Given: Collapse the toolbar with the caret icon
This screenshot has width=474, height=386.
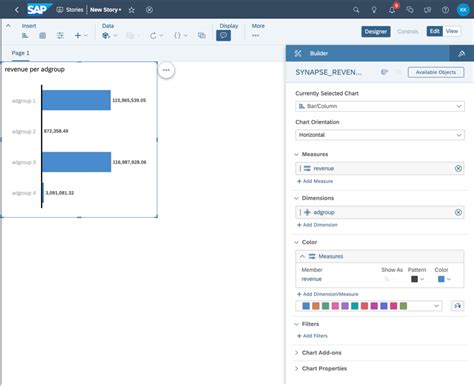Looking at the screenshot, I should point(8,26).
